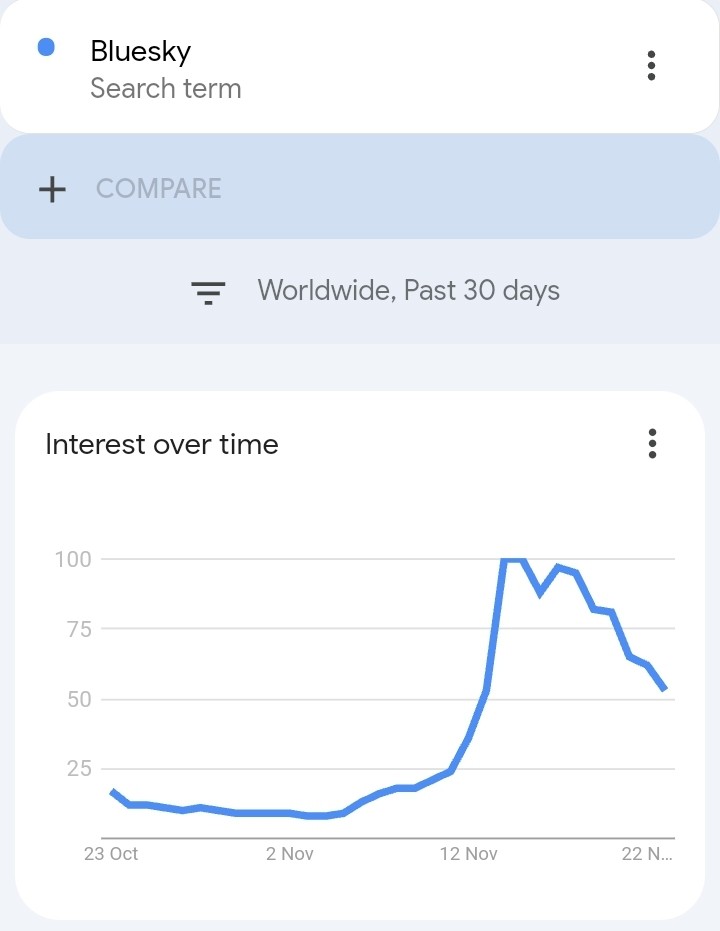Click the 23 Oct date label

(x=111, y=854)
